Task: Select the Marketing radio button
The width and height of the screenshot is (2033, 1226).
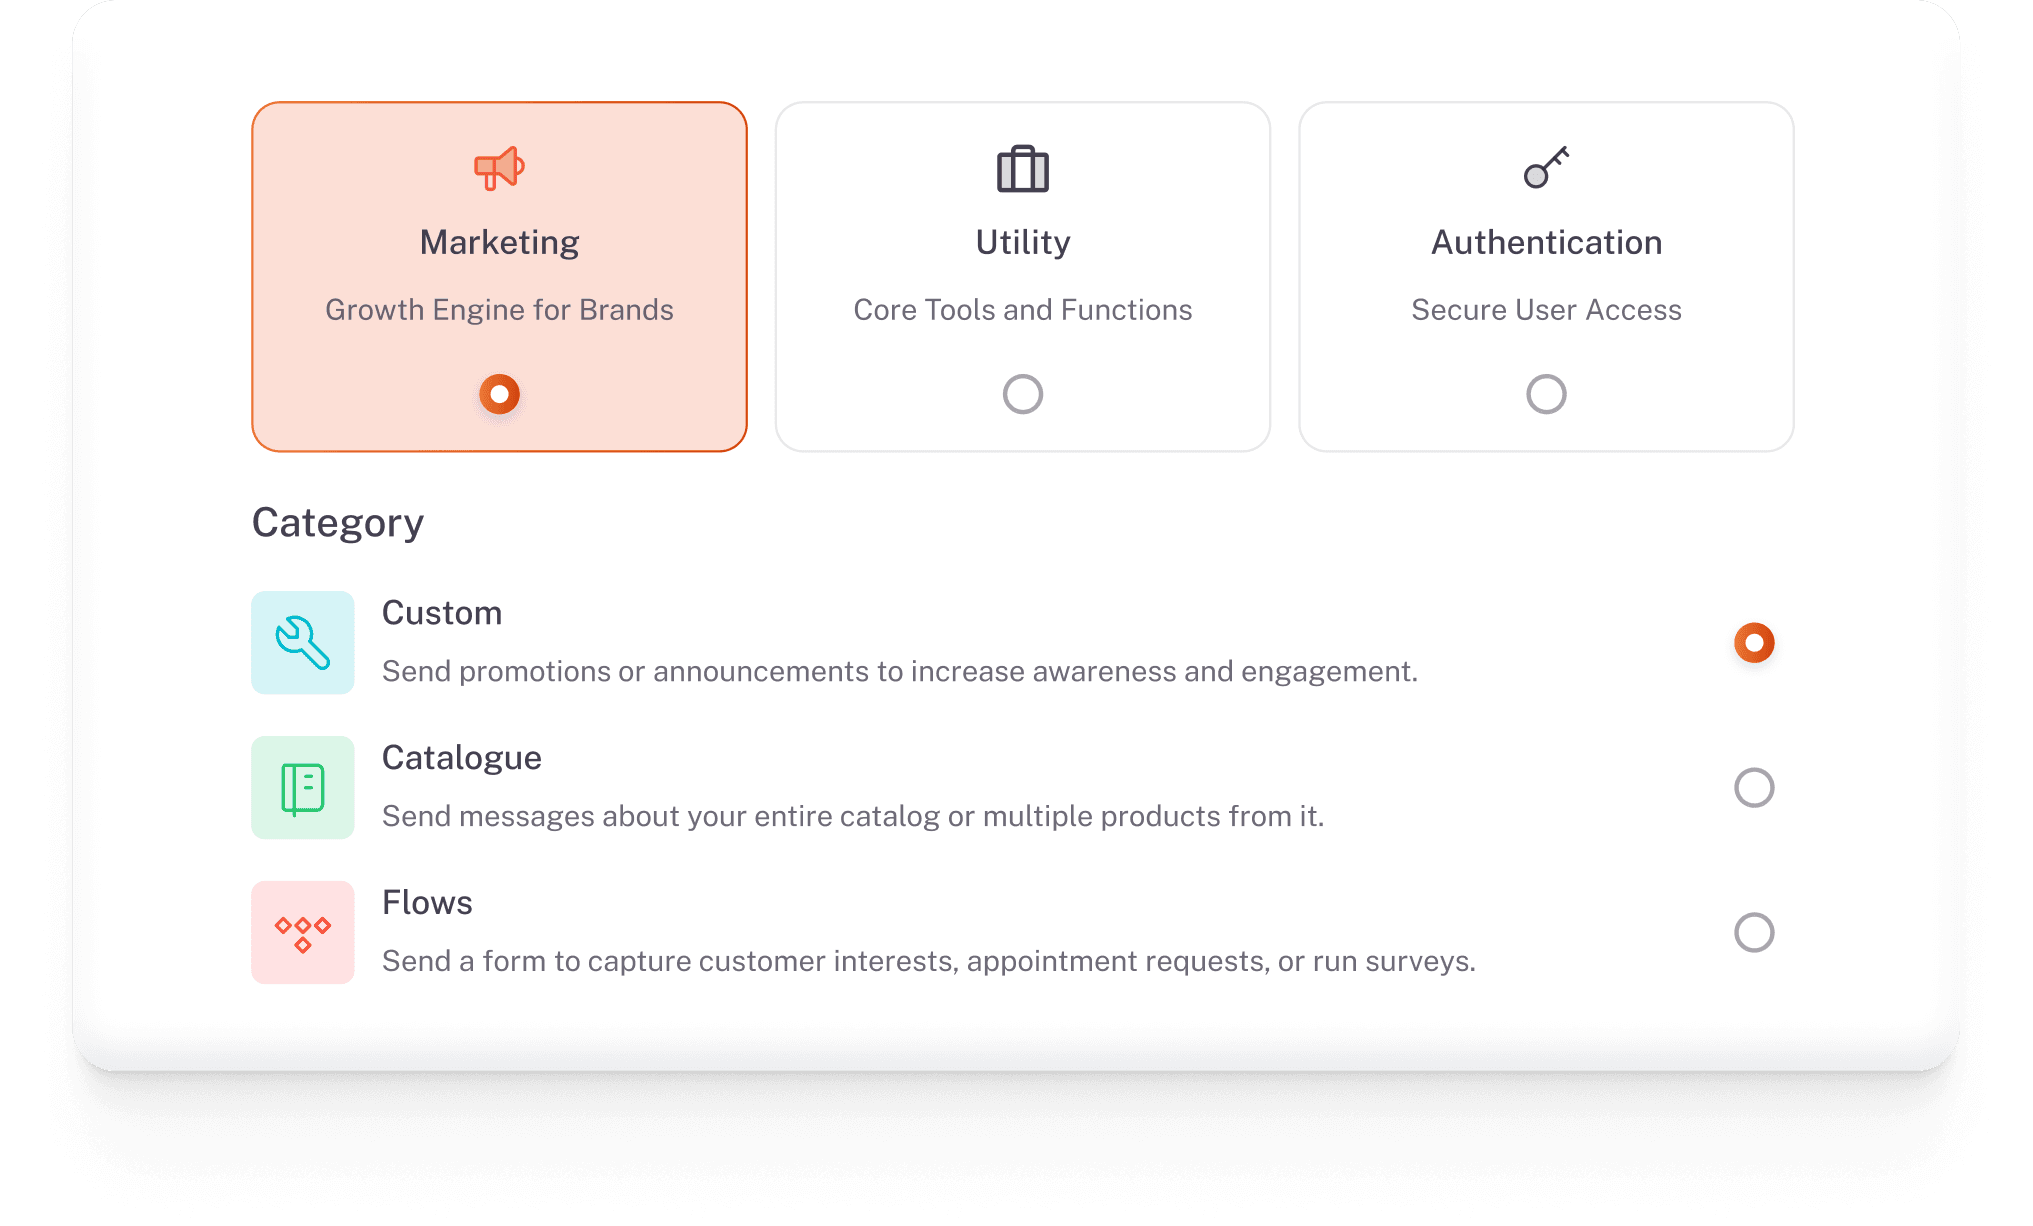Action: [499, 394]
